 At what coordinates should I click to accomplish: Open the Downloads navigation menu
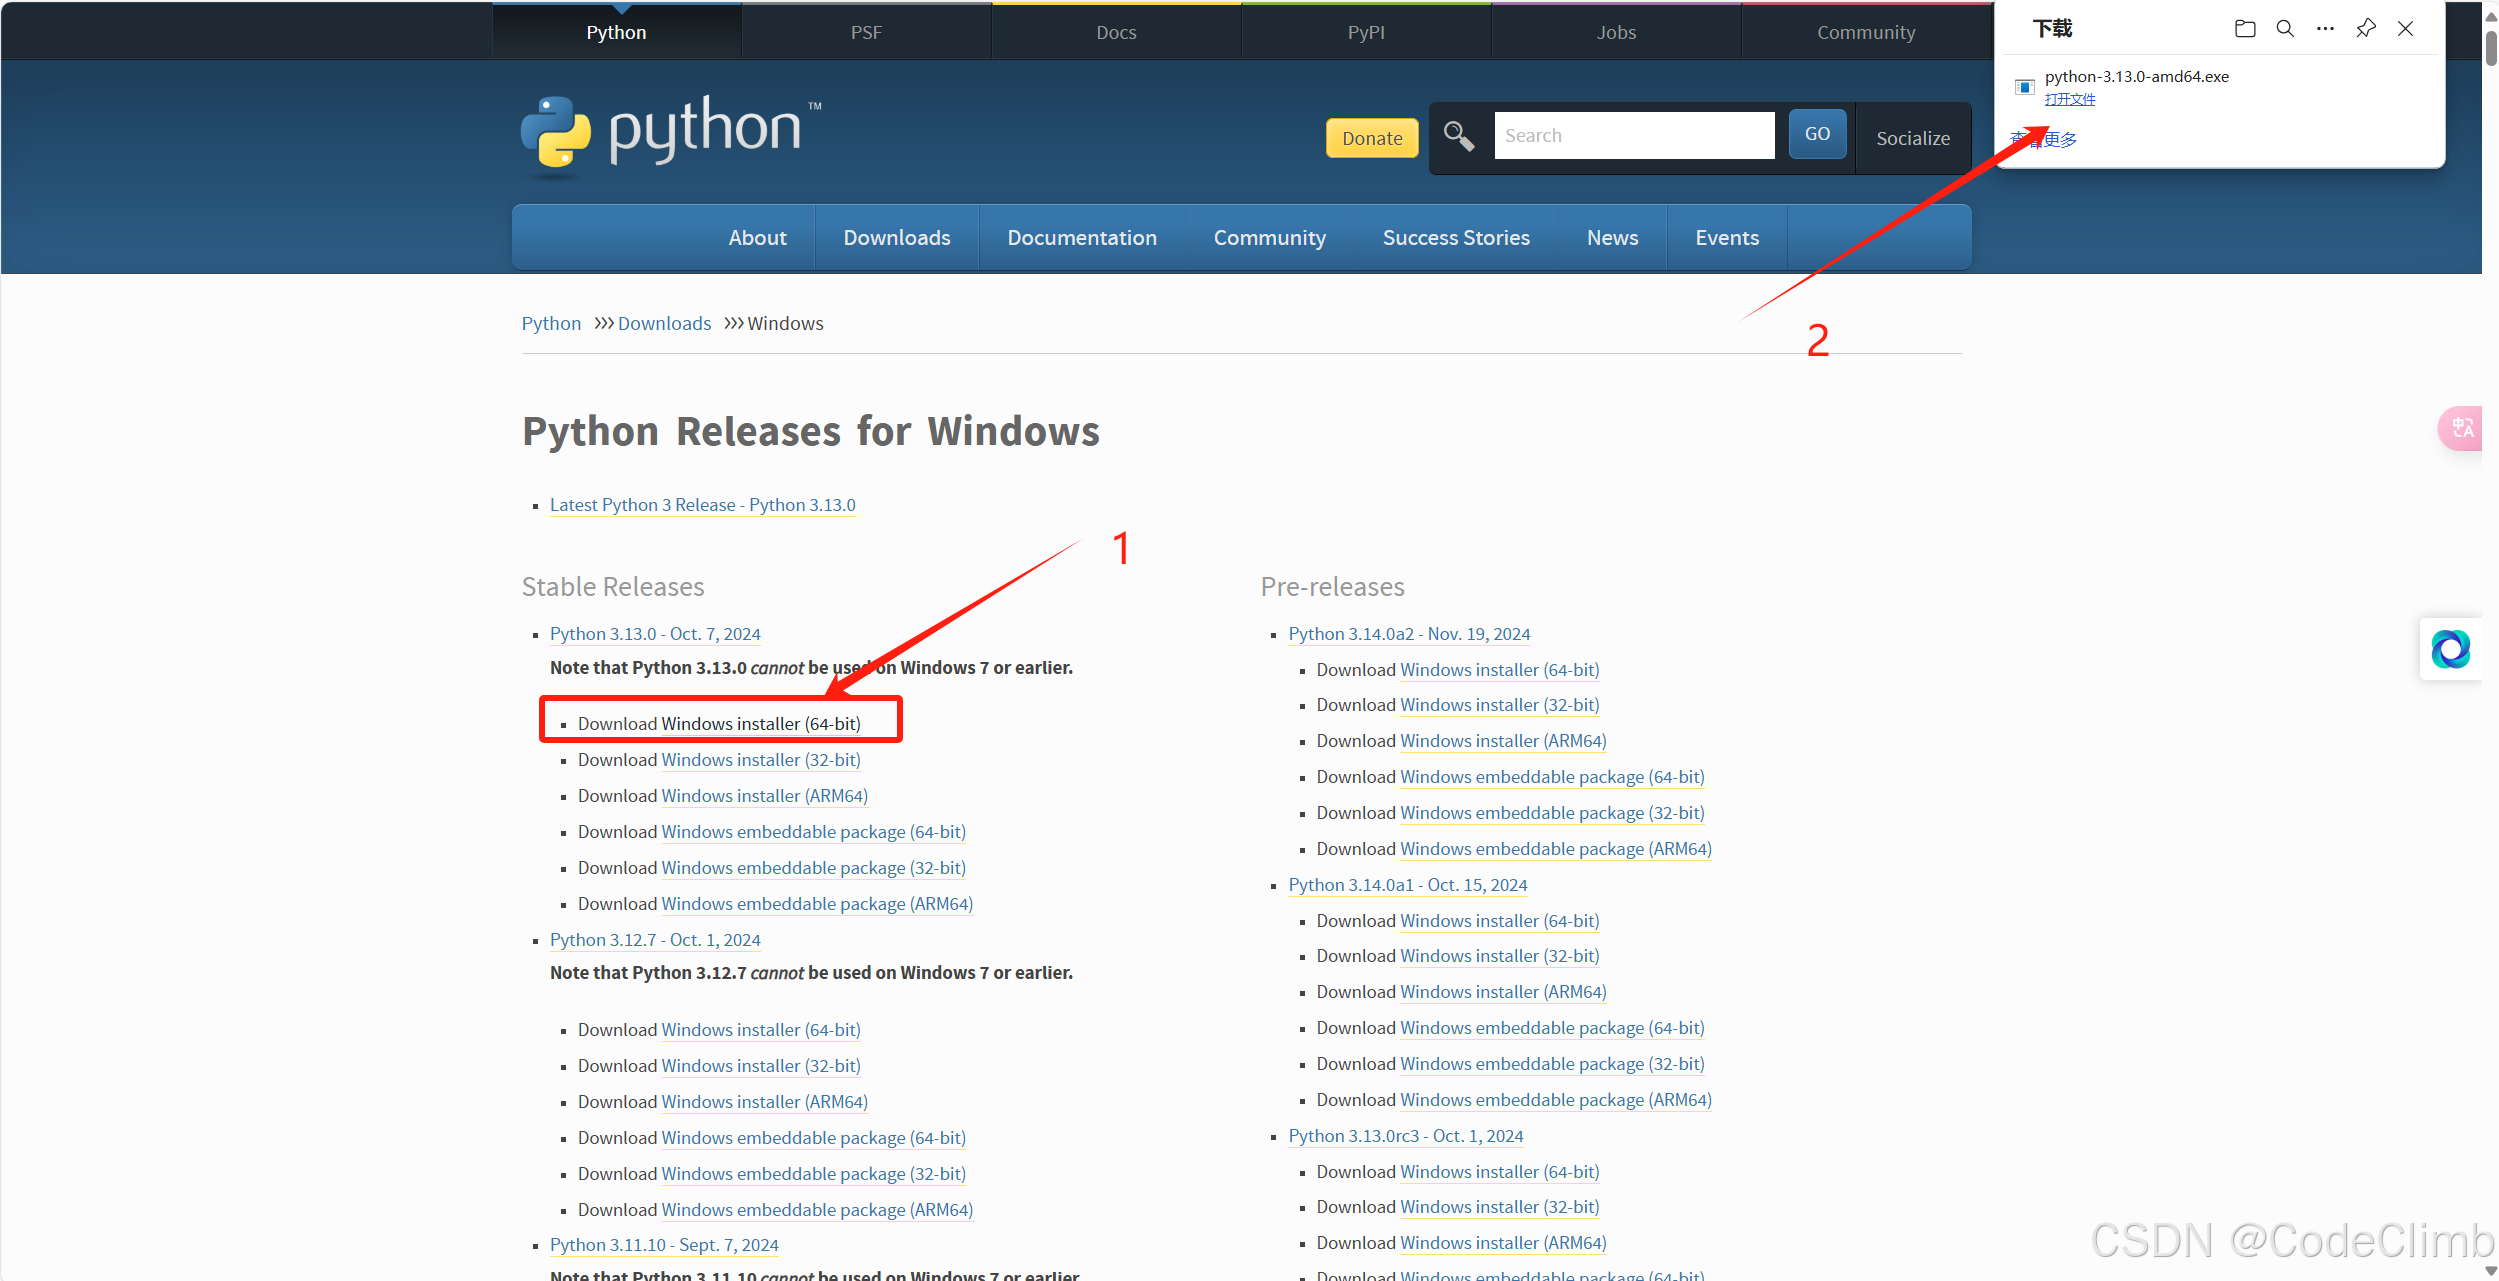click(896, 238)
